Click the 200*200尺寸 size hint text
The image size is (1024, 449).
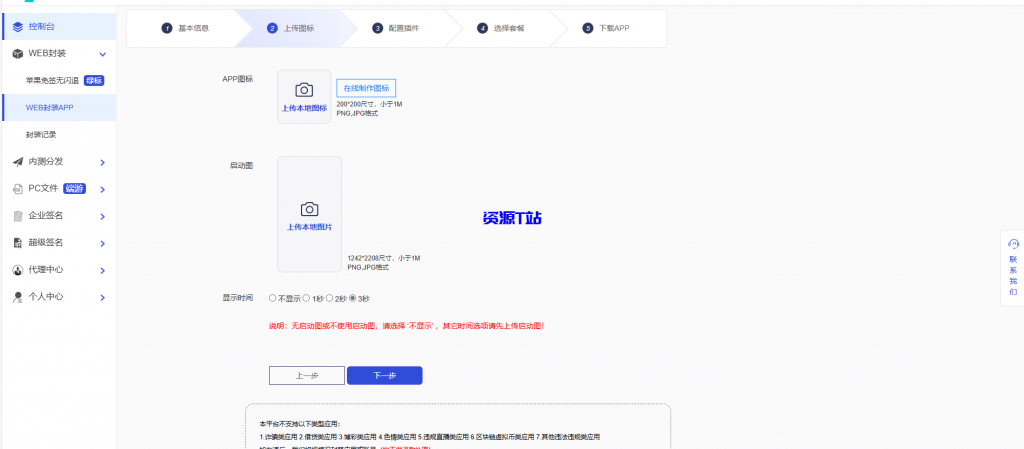pyautogui.click(x=370, y=104)
